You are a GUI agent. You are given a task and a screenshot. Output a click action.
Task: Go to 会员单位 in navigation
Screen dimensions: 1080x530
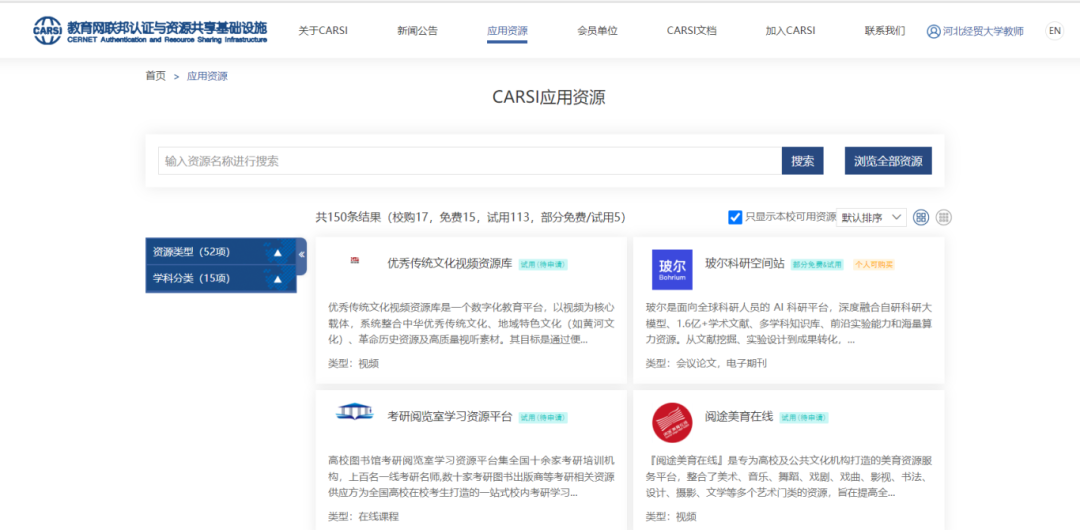click(x=597, y=31)
